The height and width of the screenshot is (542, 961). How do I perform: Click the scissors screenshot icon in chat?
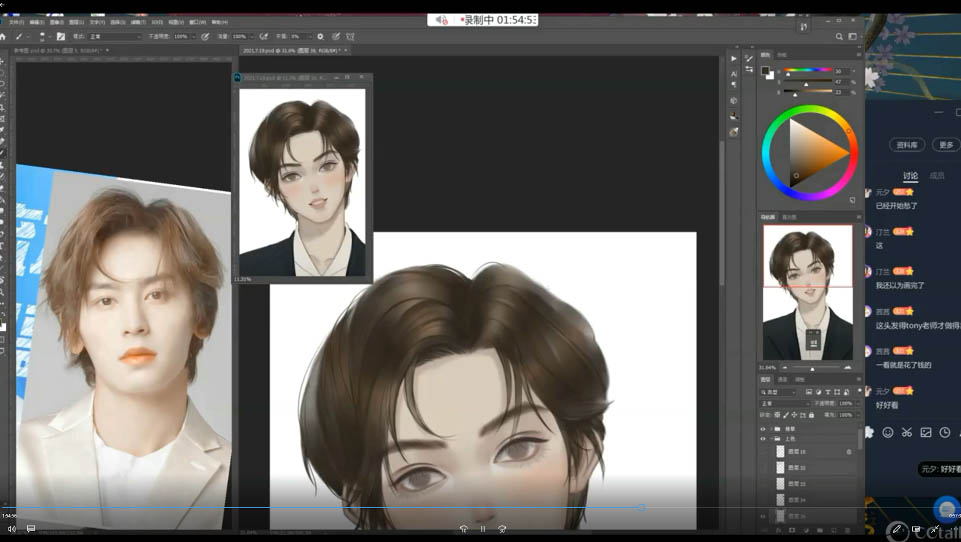[x=906, y=432]
